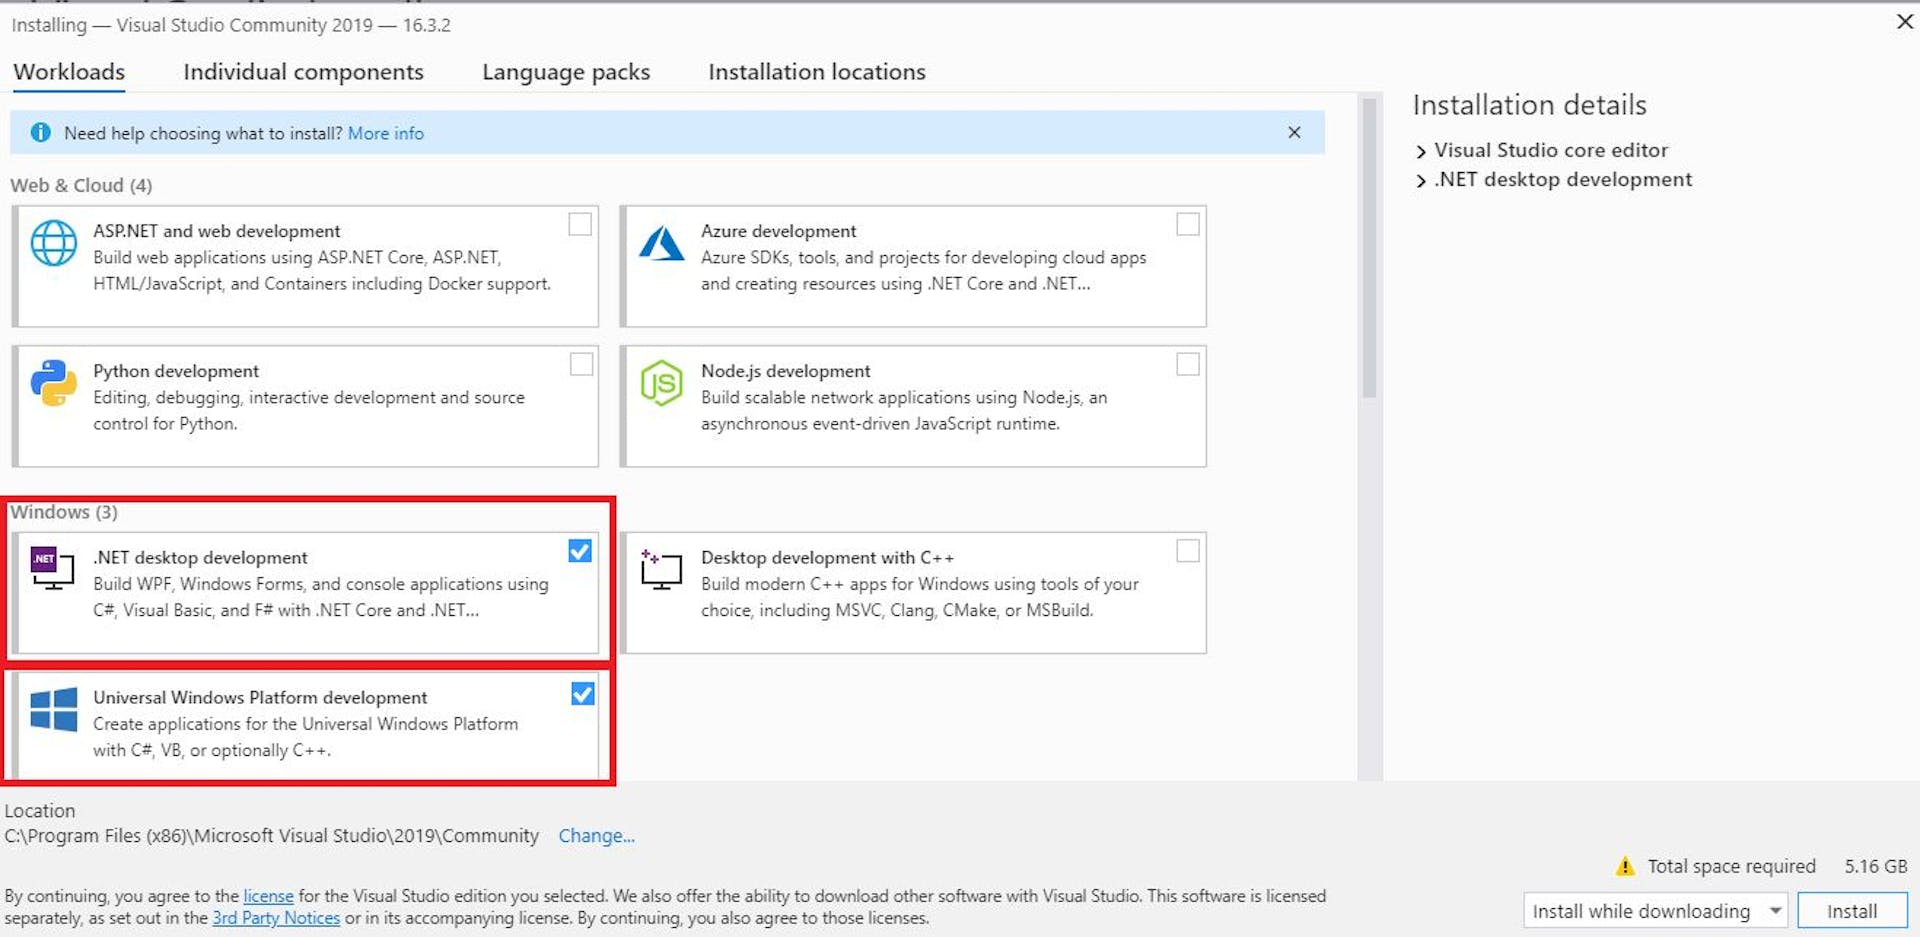Expand Visual Studio core editor details
The image size is (1920, 937).
pos(1422,151)
